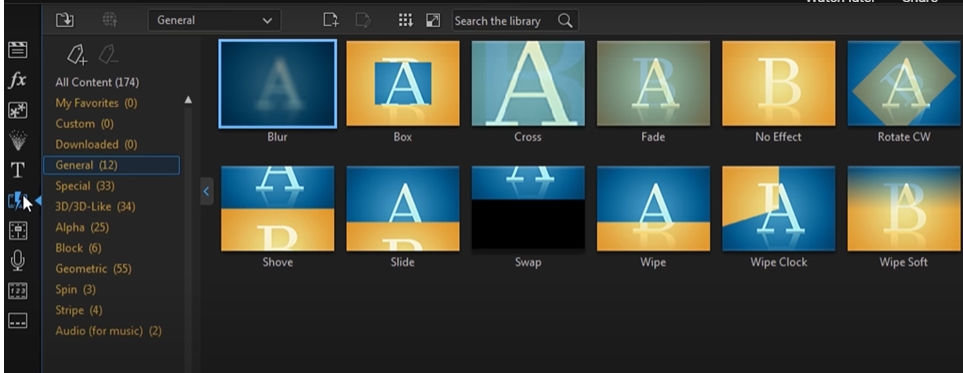
Task: Open the Audio Mixing Room icon
Action: point(17,230)
